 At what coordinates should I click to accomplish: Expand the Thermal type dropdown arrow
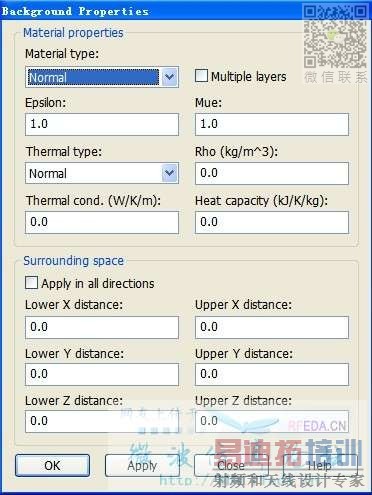click(170, 173)
